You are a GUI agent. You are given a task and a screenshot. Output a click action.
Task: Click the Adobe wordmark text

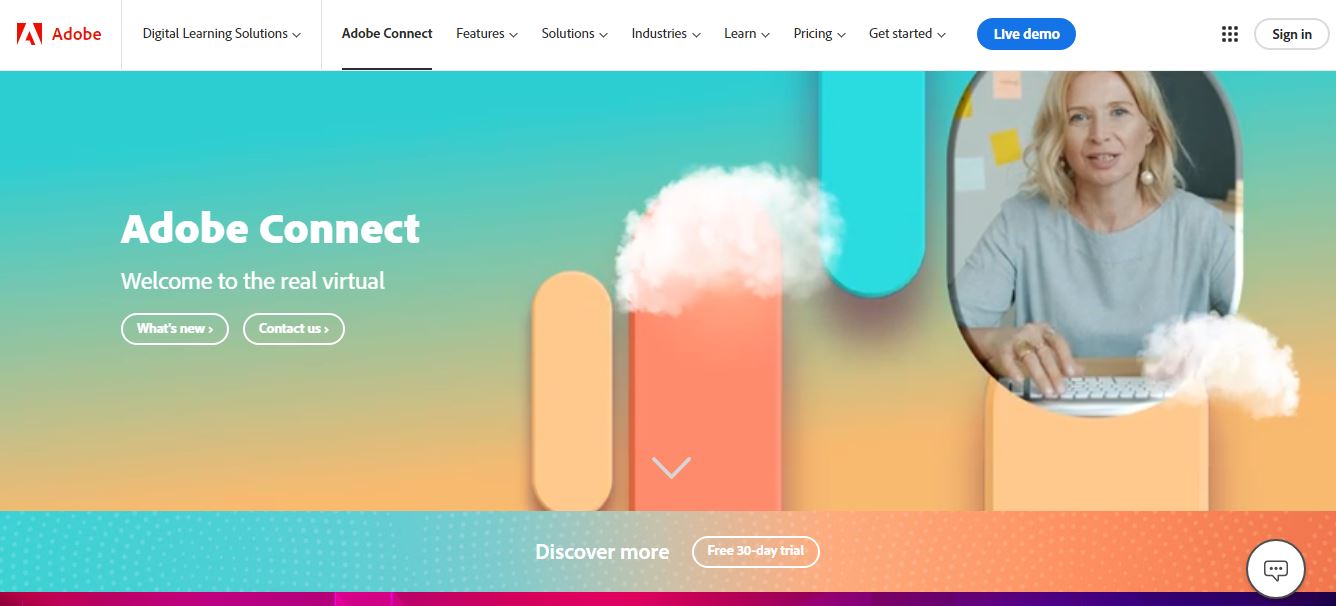77,34
